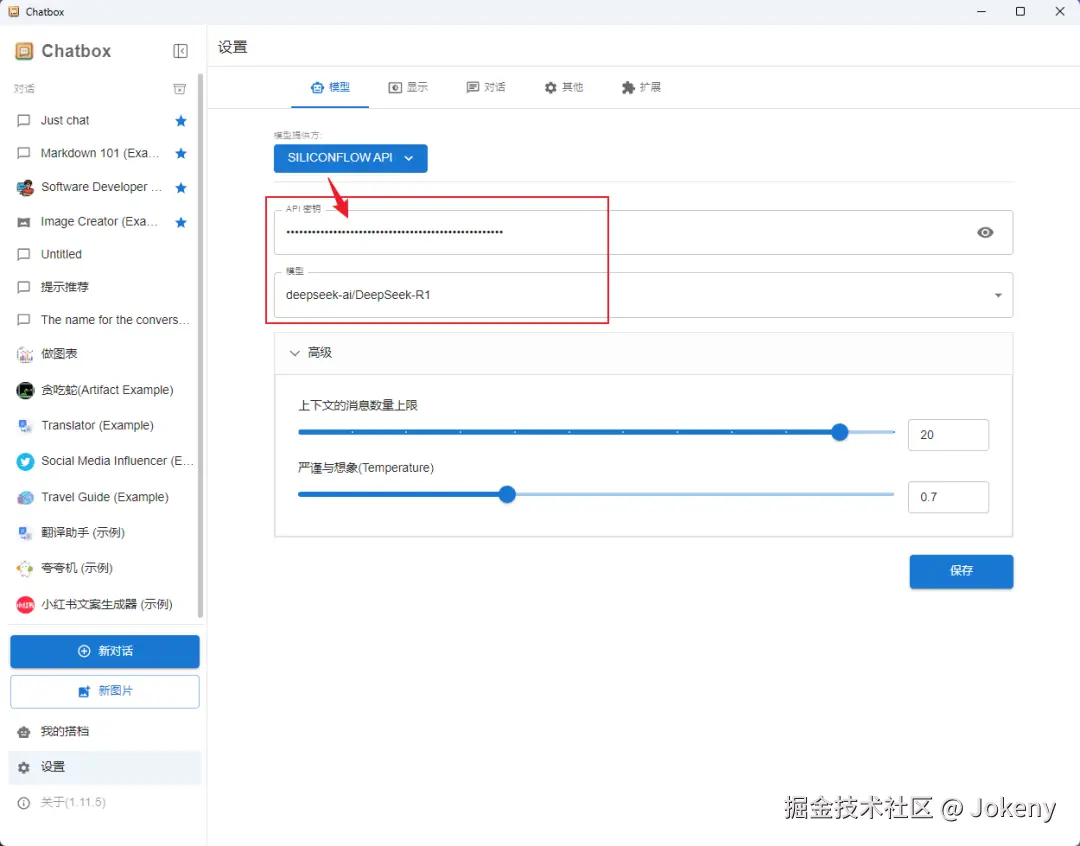Toggle star on Markdown 101 conversation
1080x846 pixels.
point(181,153)
